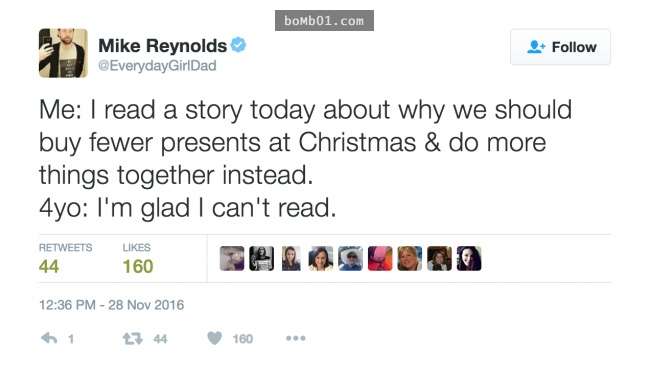Like the tweet with heart icon
Screen dimensions: 650x378
(214, 338)
